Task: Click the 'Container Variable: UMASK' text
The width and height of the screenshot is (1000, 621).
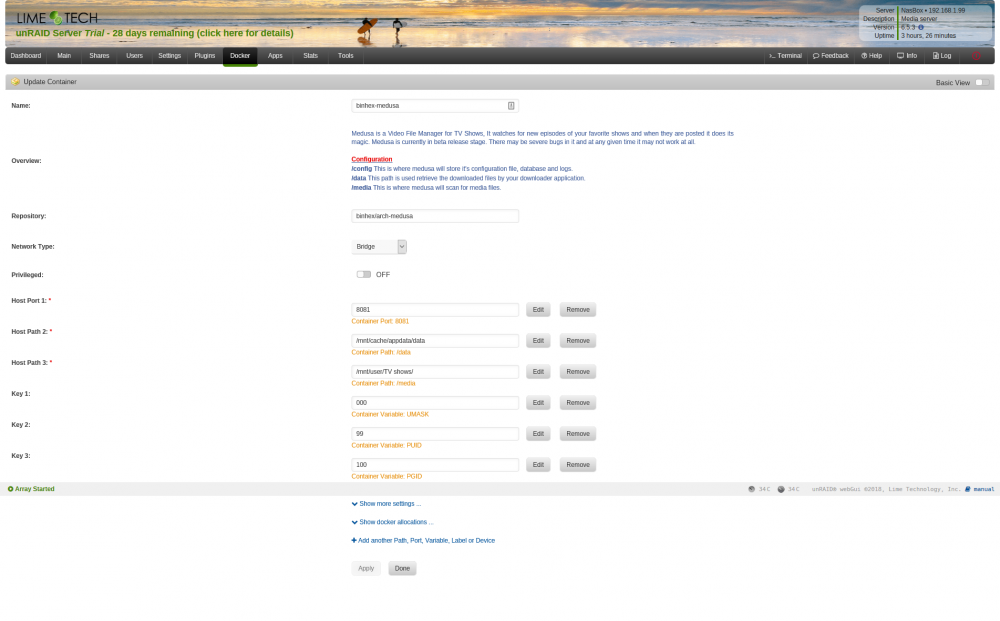Action: pos(390,414)
